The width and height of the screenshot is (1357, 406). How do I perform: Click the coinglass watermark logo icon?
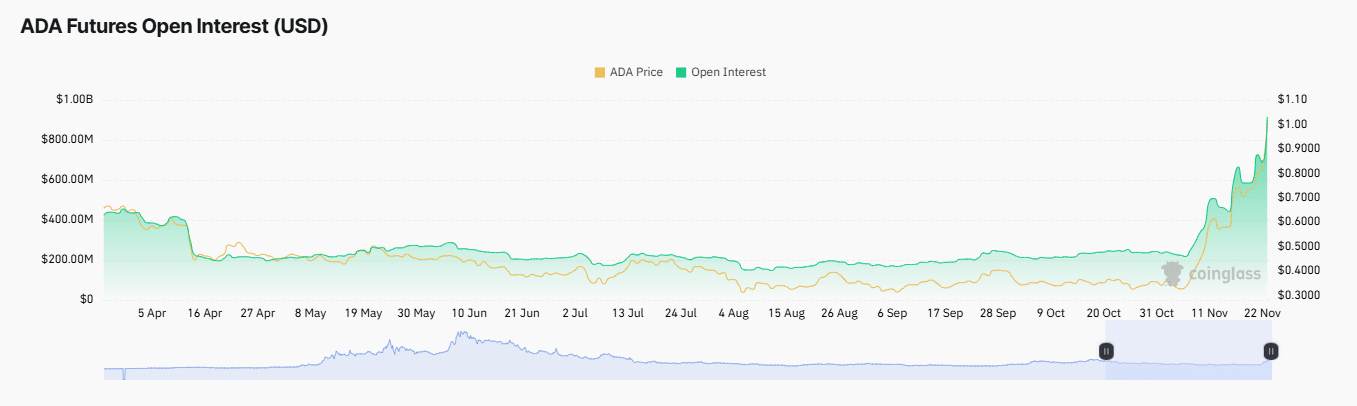[x=1172, y=273]
